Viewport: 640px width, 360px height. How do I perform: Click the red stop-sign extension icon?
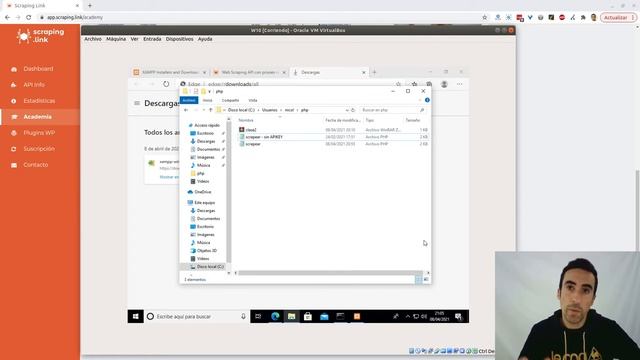click(562, 18)
